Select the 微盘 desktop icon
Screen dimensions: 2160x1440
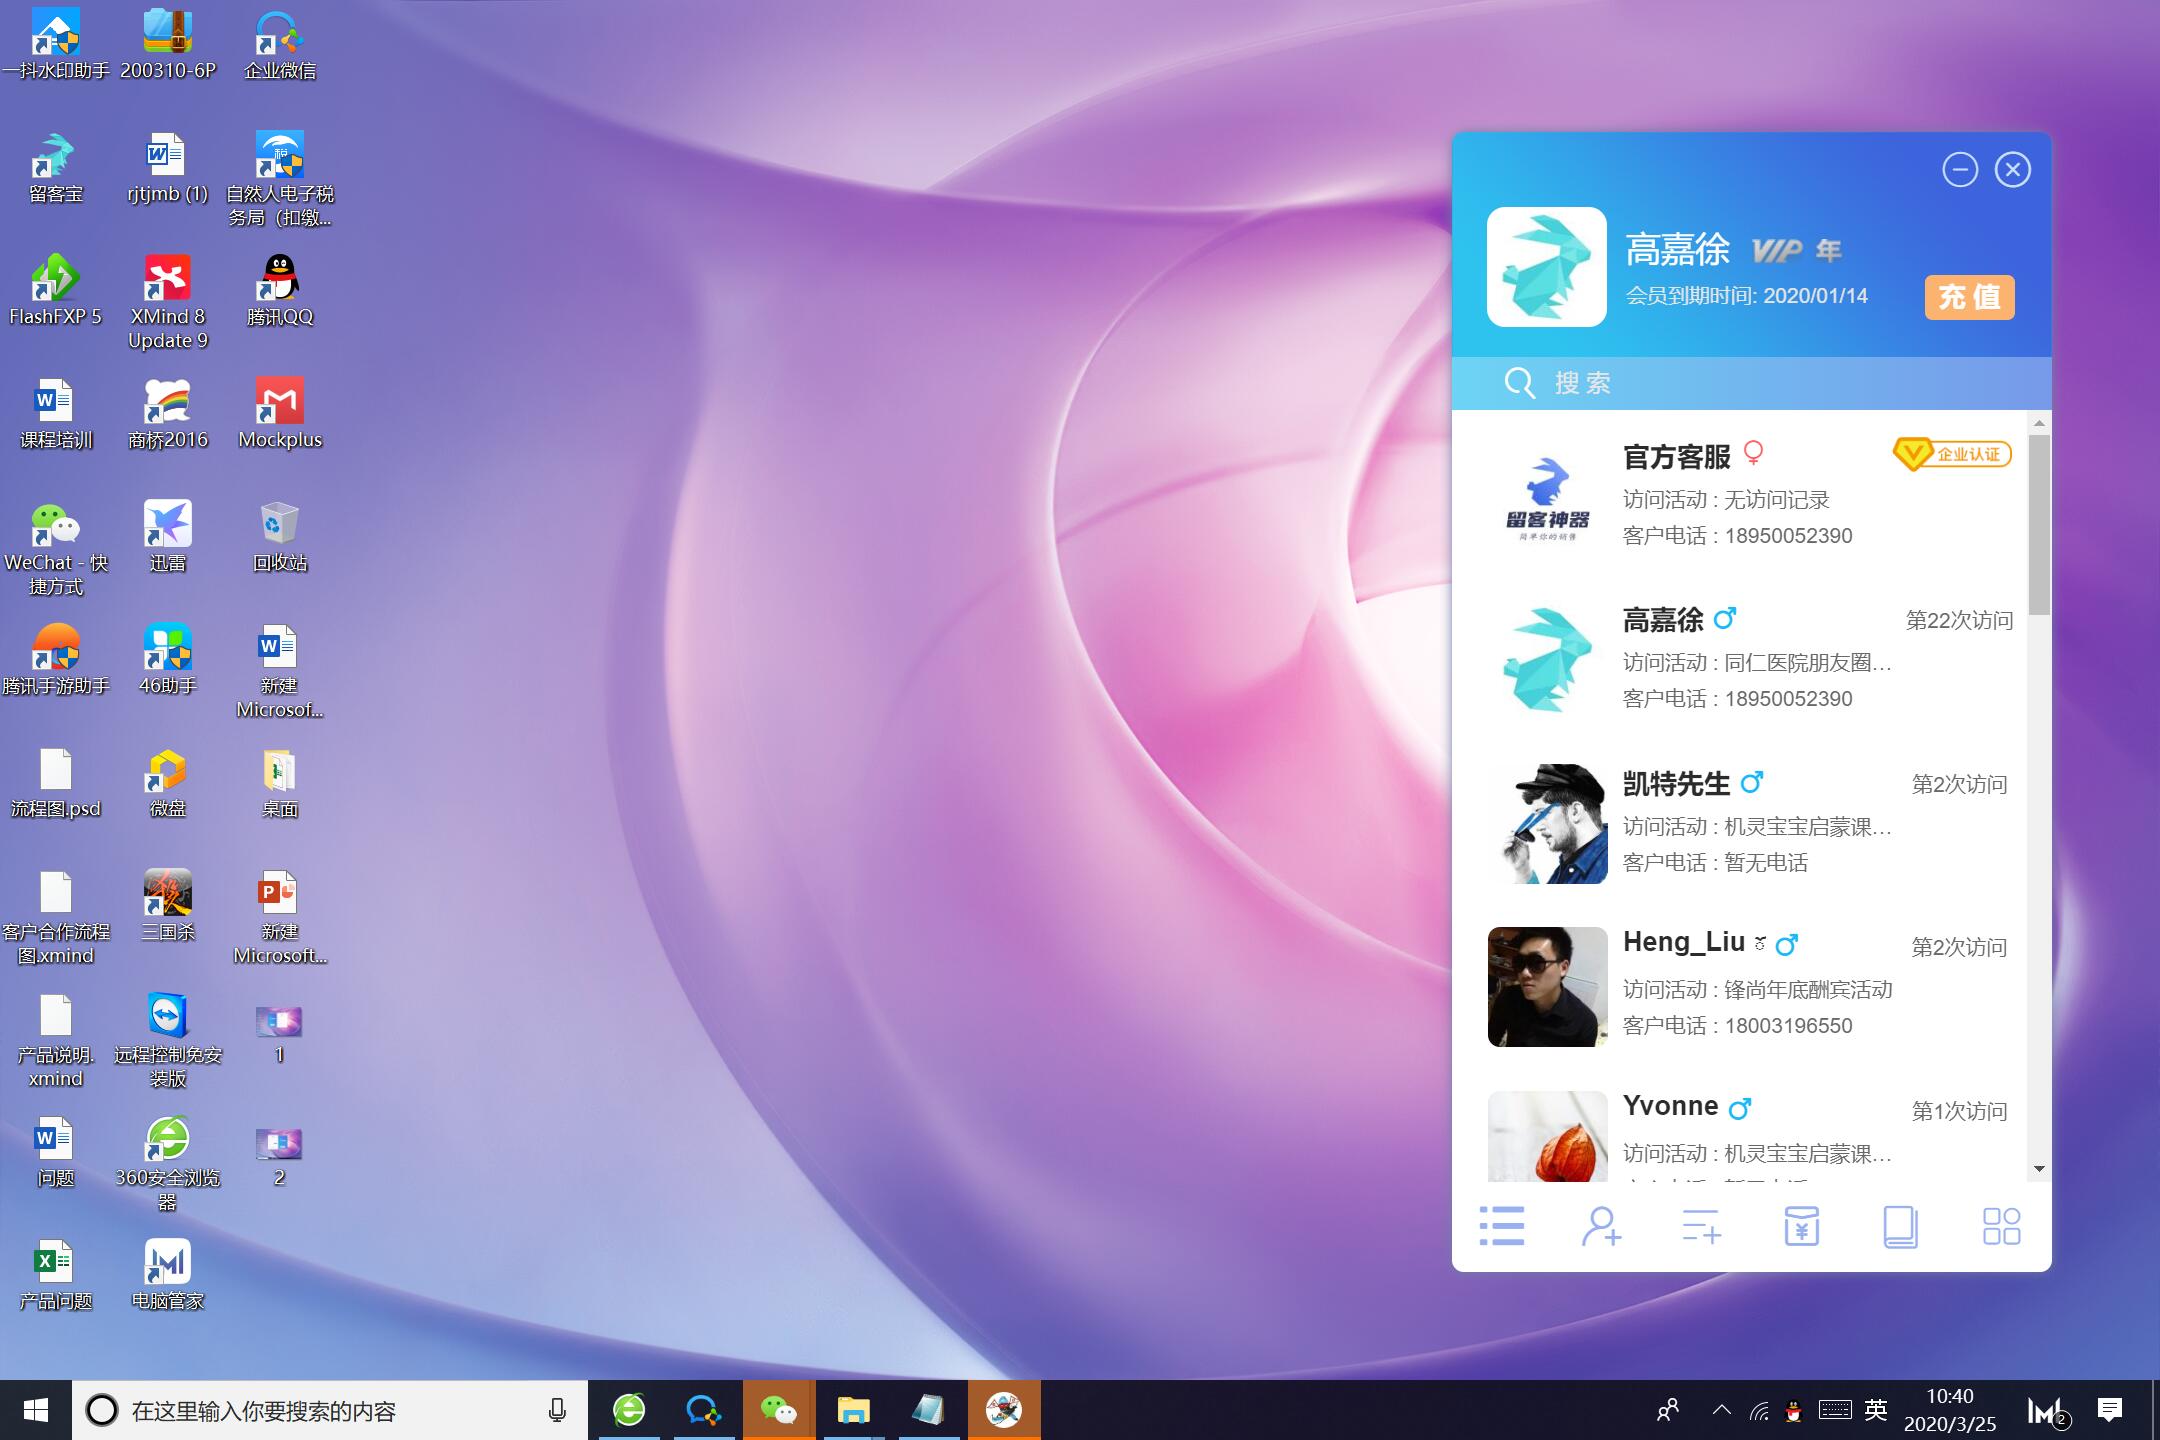point(168,783)
